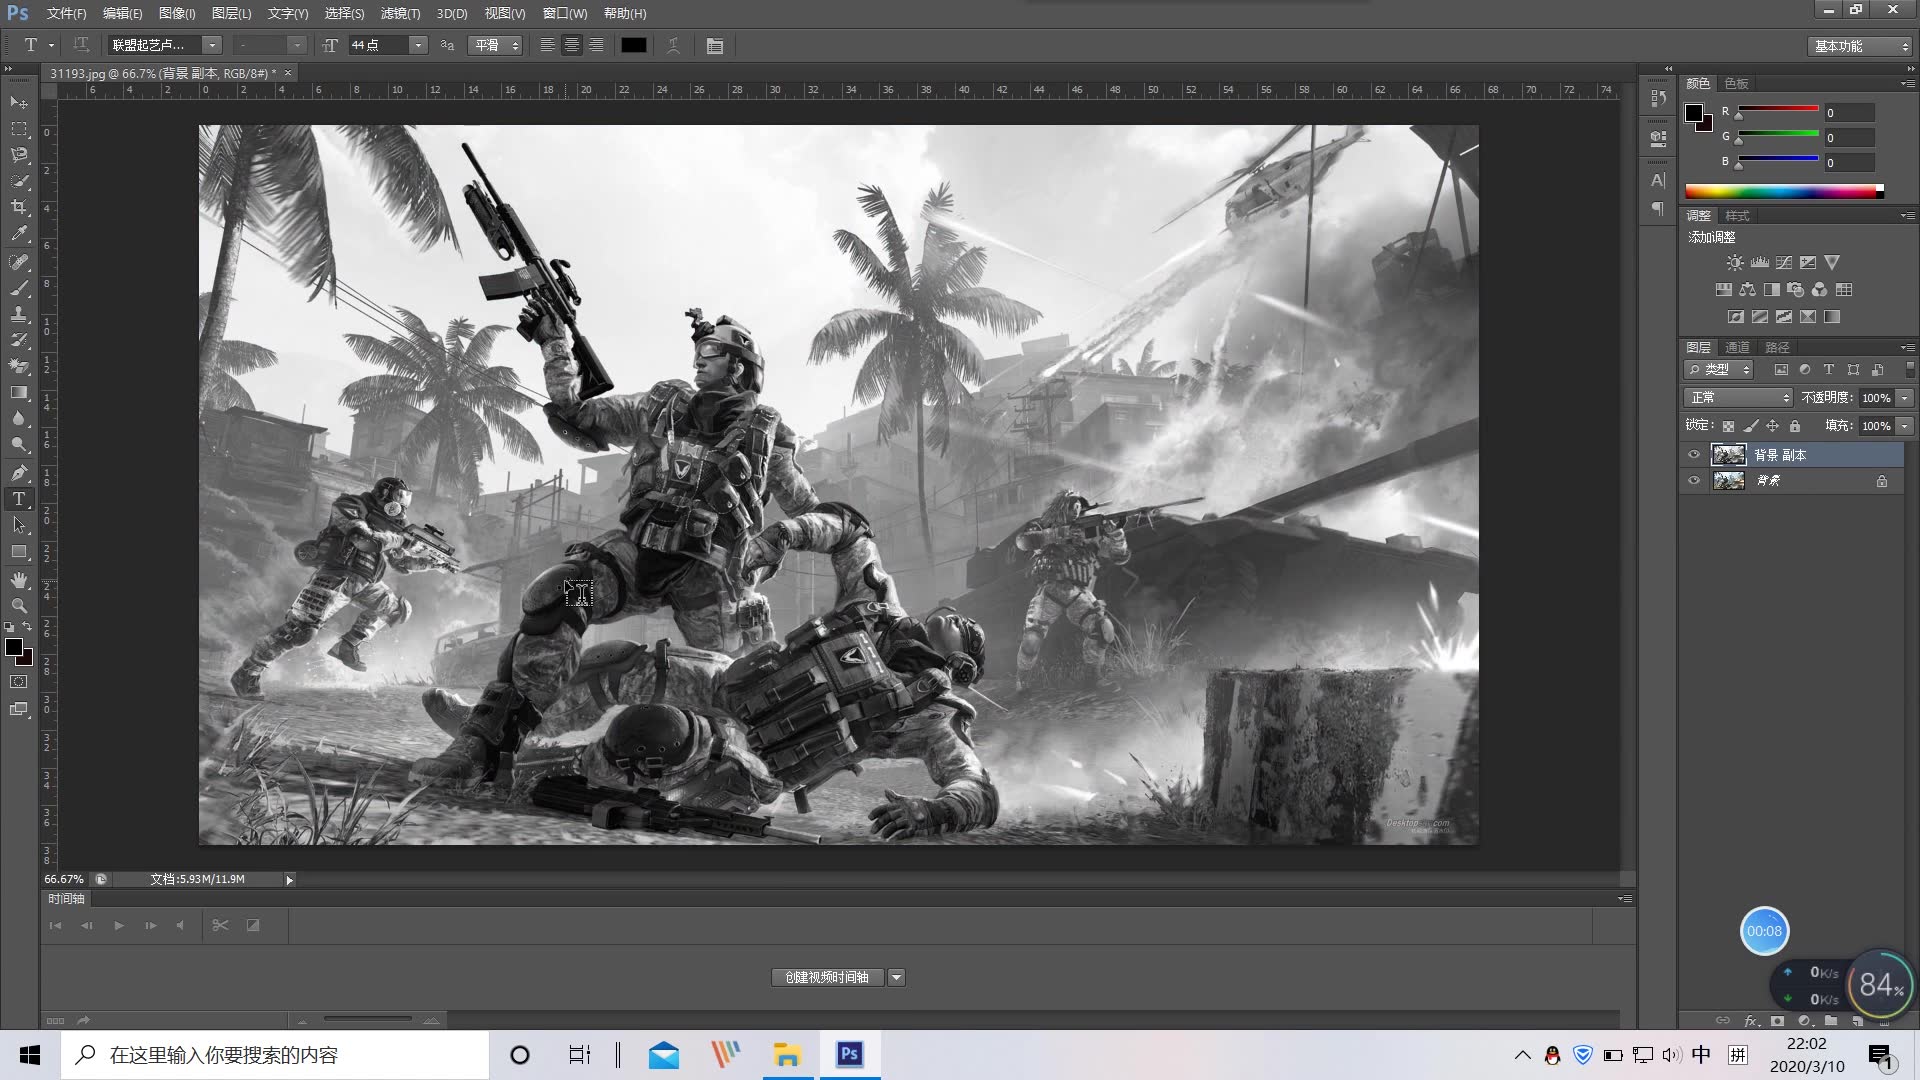This screenshot has height=1080, width=1920.
Task: Select the Hand tool
Action: click(19, 580)
